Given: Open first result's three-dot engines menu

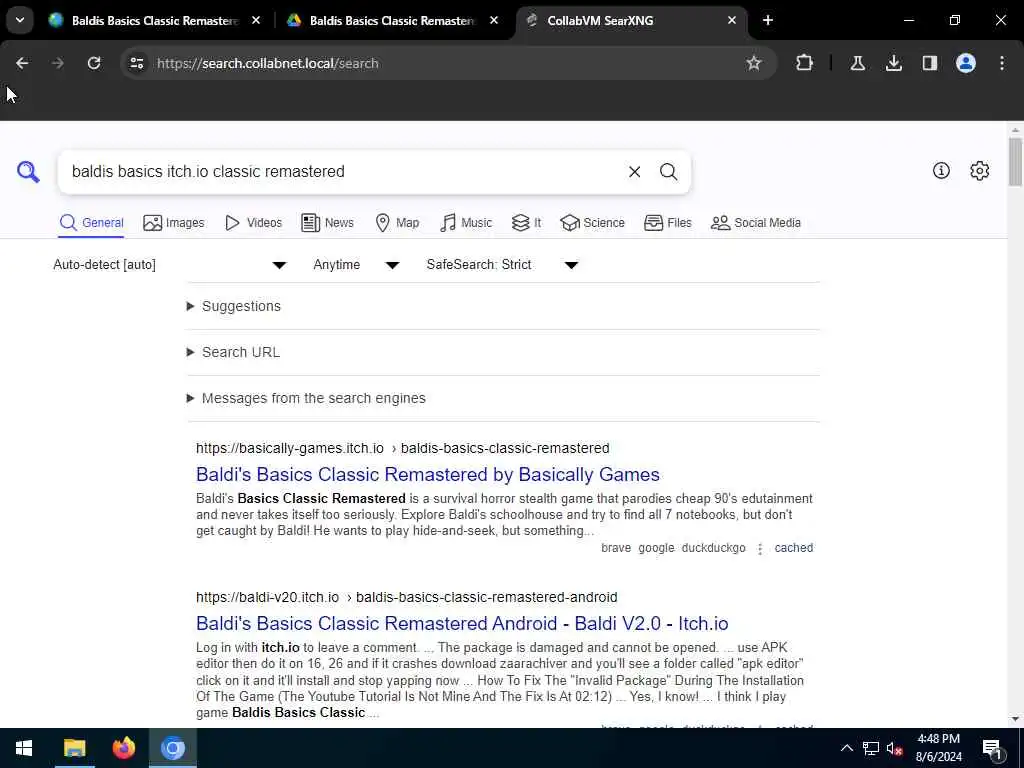Looking at the screenshot, I should (760, 549).
